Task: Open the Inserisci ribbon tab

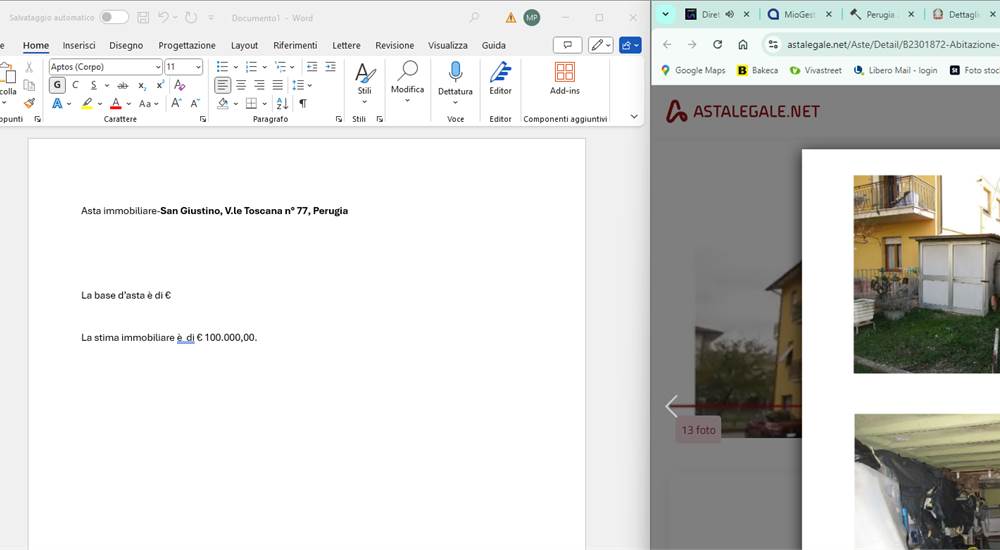Action: [x=79, y=45]
